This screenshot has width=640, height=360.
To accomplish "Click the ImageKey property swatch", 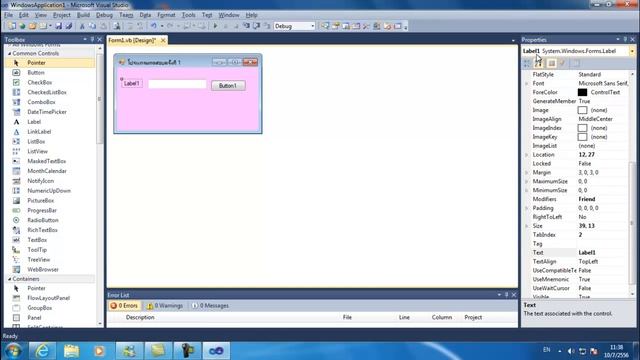I will [x=582, y=137].
